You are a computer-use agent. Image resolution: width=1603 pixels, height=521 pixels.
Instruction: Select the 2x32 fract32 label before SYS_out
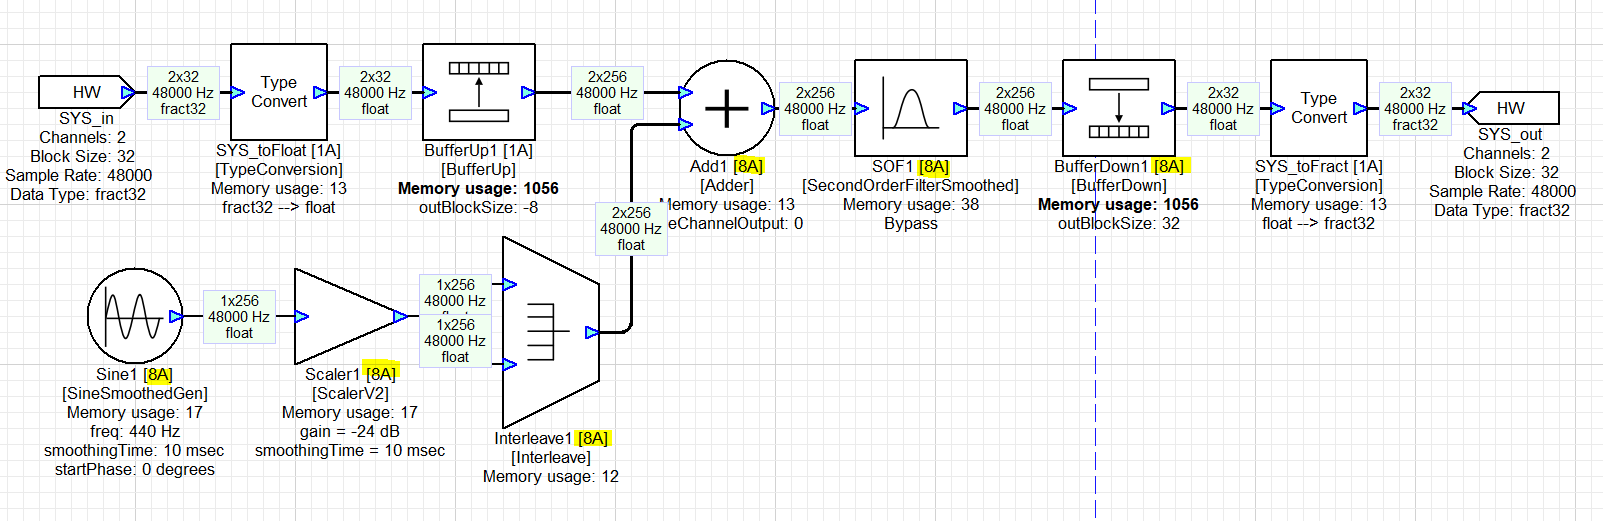click(1415, 109)
